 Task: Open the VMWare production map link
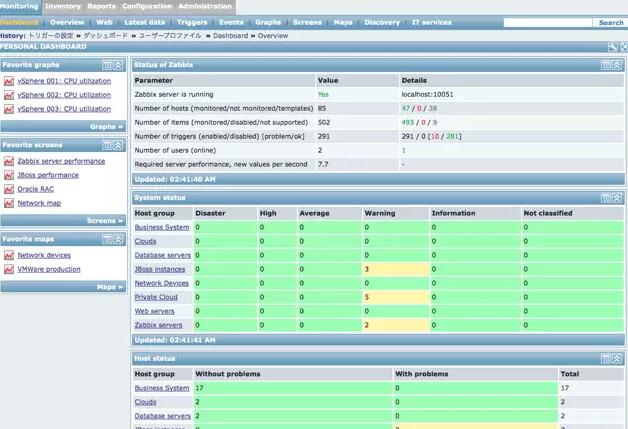49,269
